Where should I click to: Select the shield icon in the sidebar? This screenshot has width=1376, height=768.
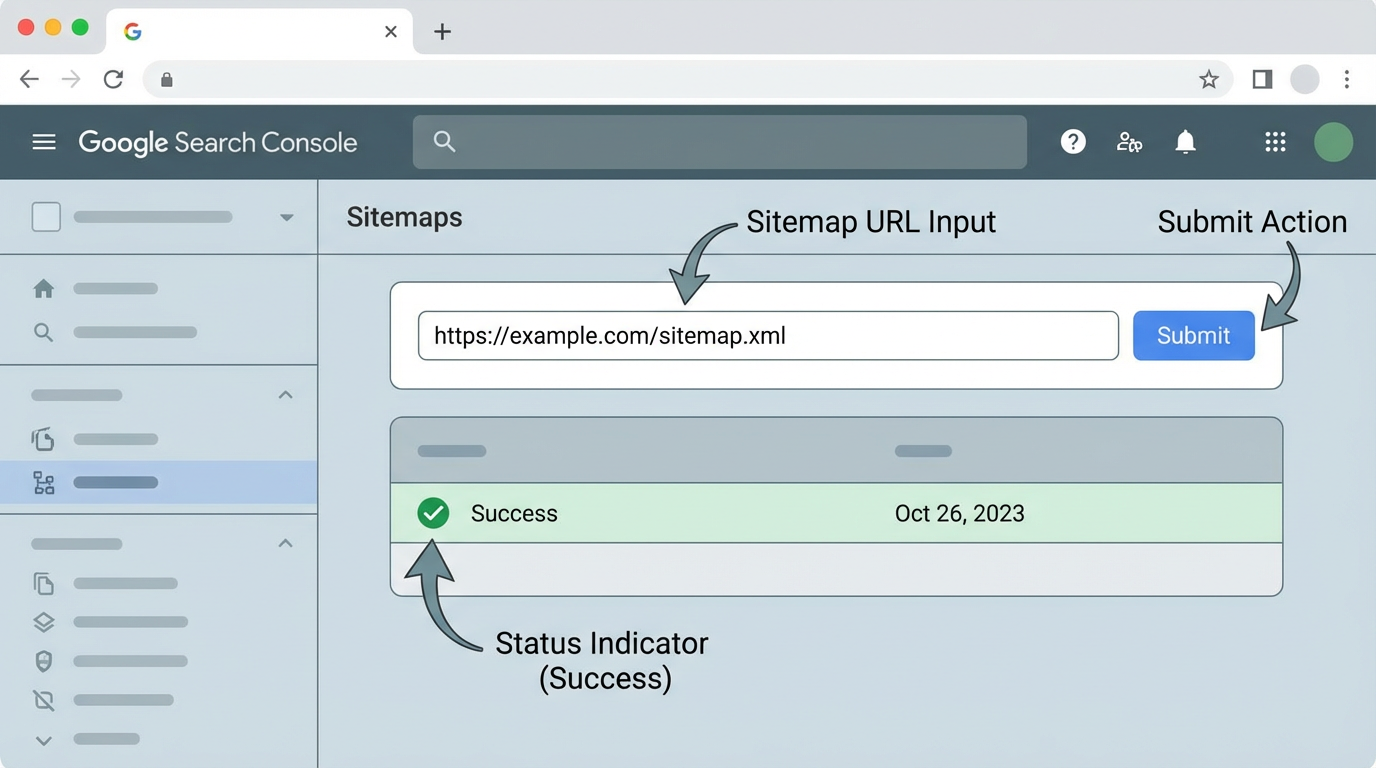(43, 661)
